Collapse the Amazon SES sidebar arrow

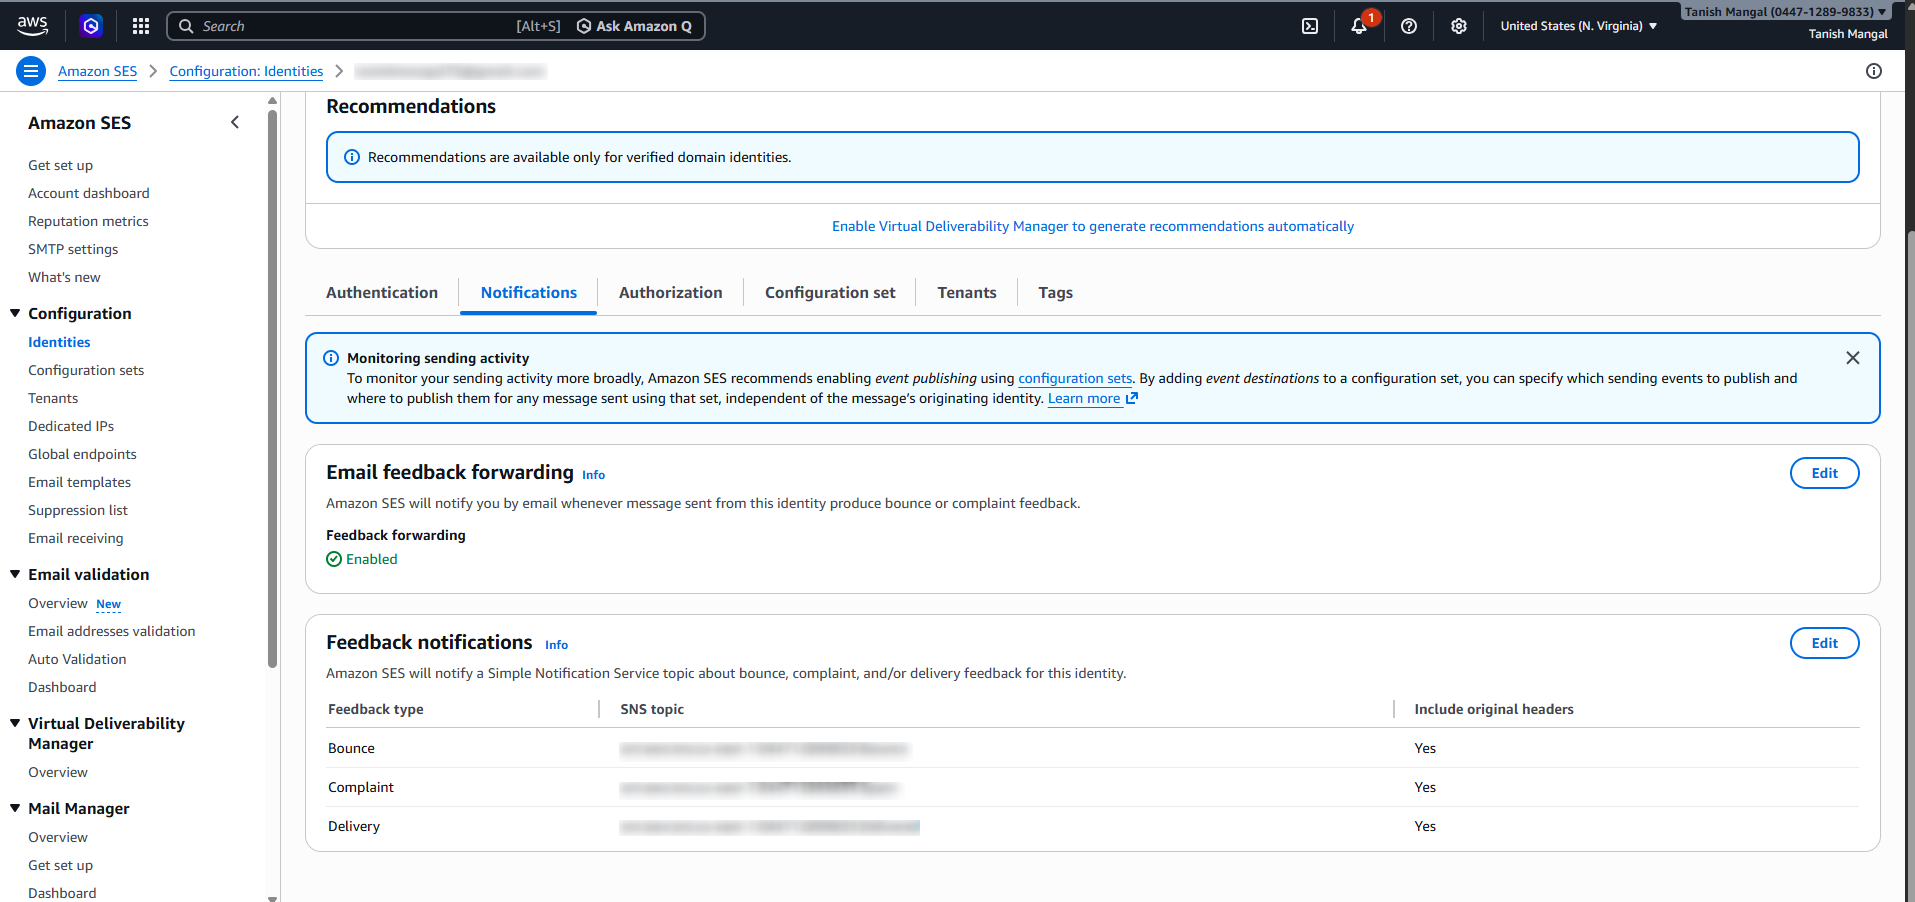point(235,122)
